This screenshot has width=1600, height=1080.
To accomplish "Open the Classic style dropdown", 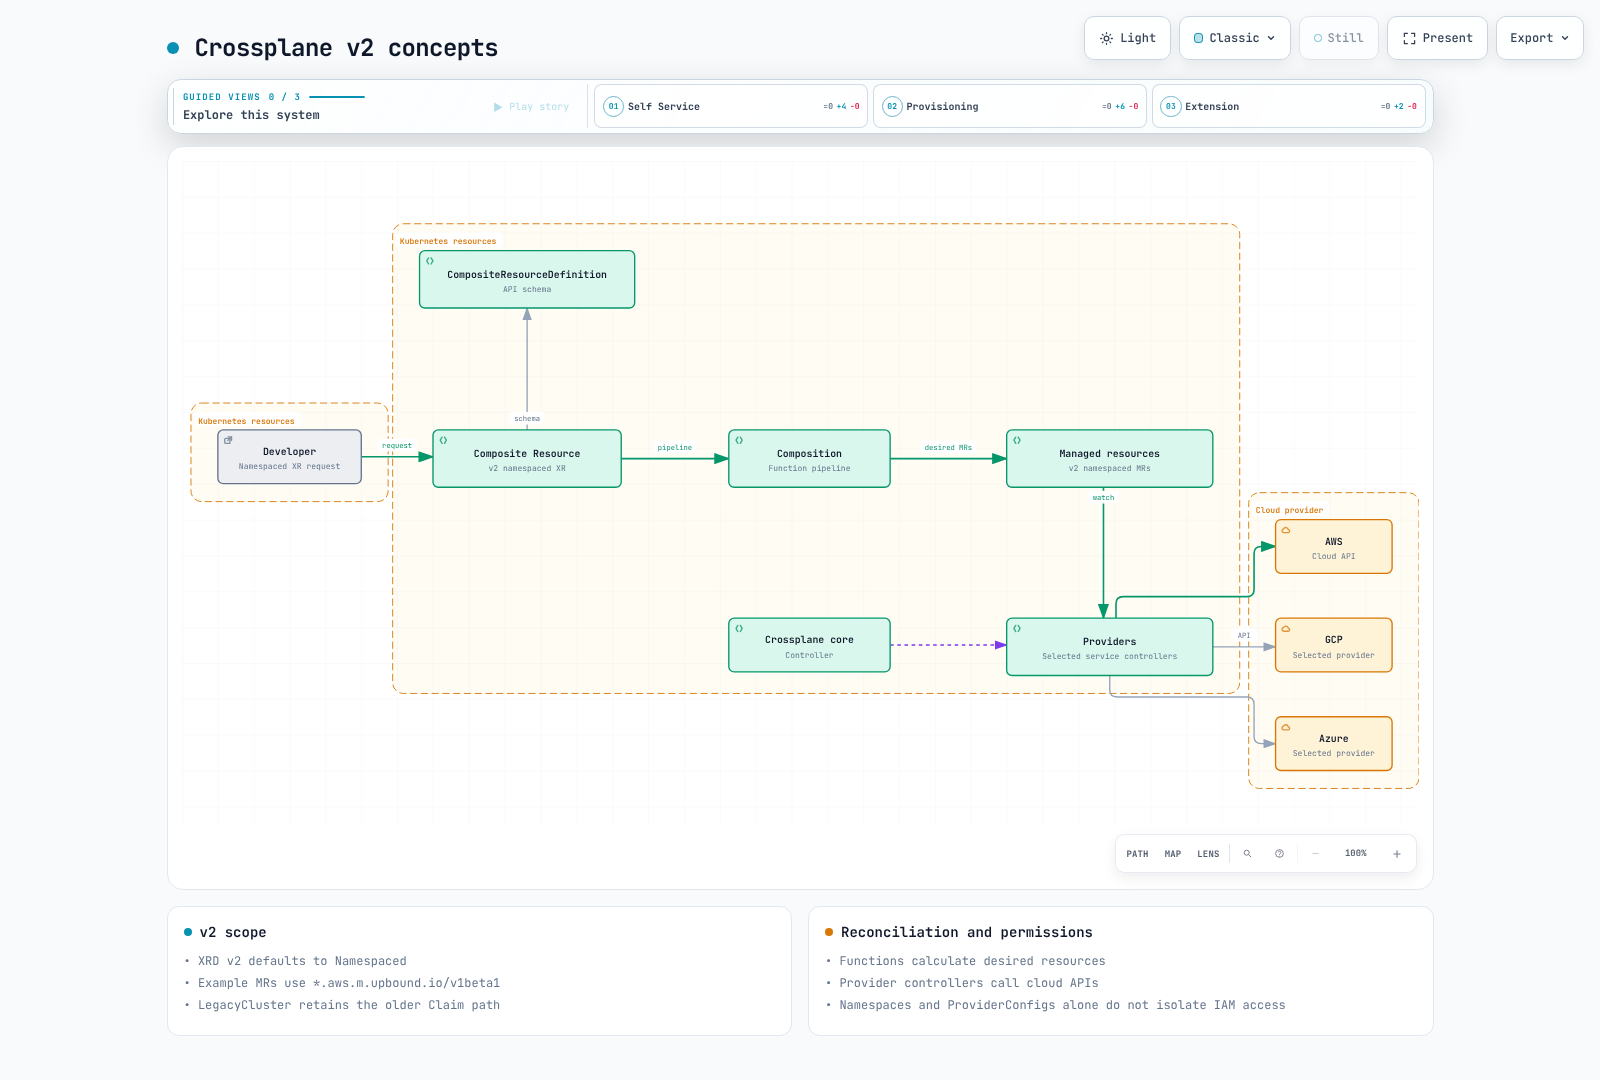I will click(1235, 38).
